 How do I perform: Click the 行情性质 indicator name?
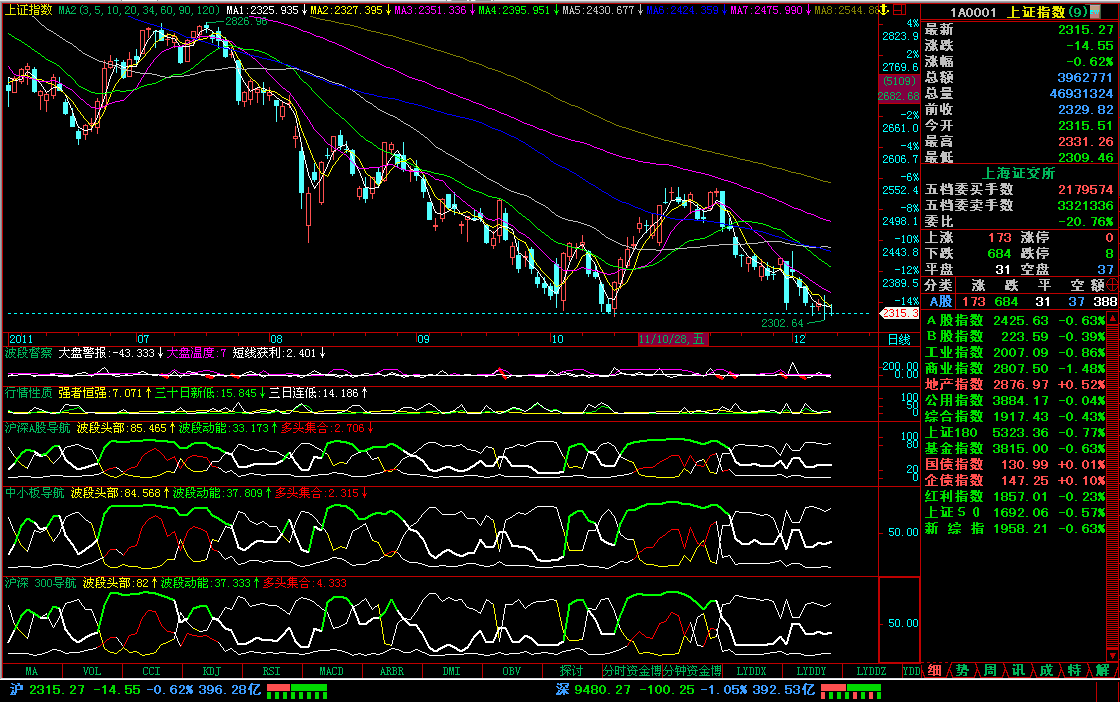(x=29, y=393)
